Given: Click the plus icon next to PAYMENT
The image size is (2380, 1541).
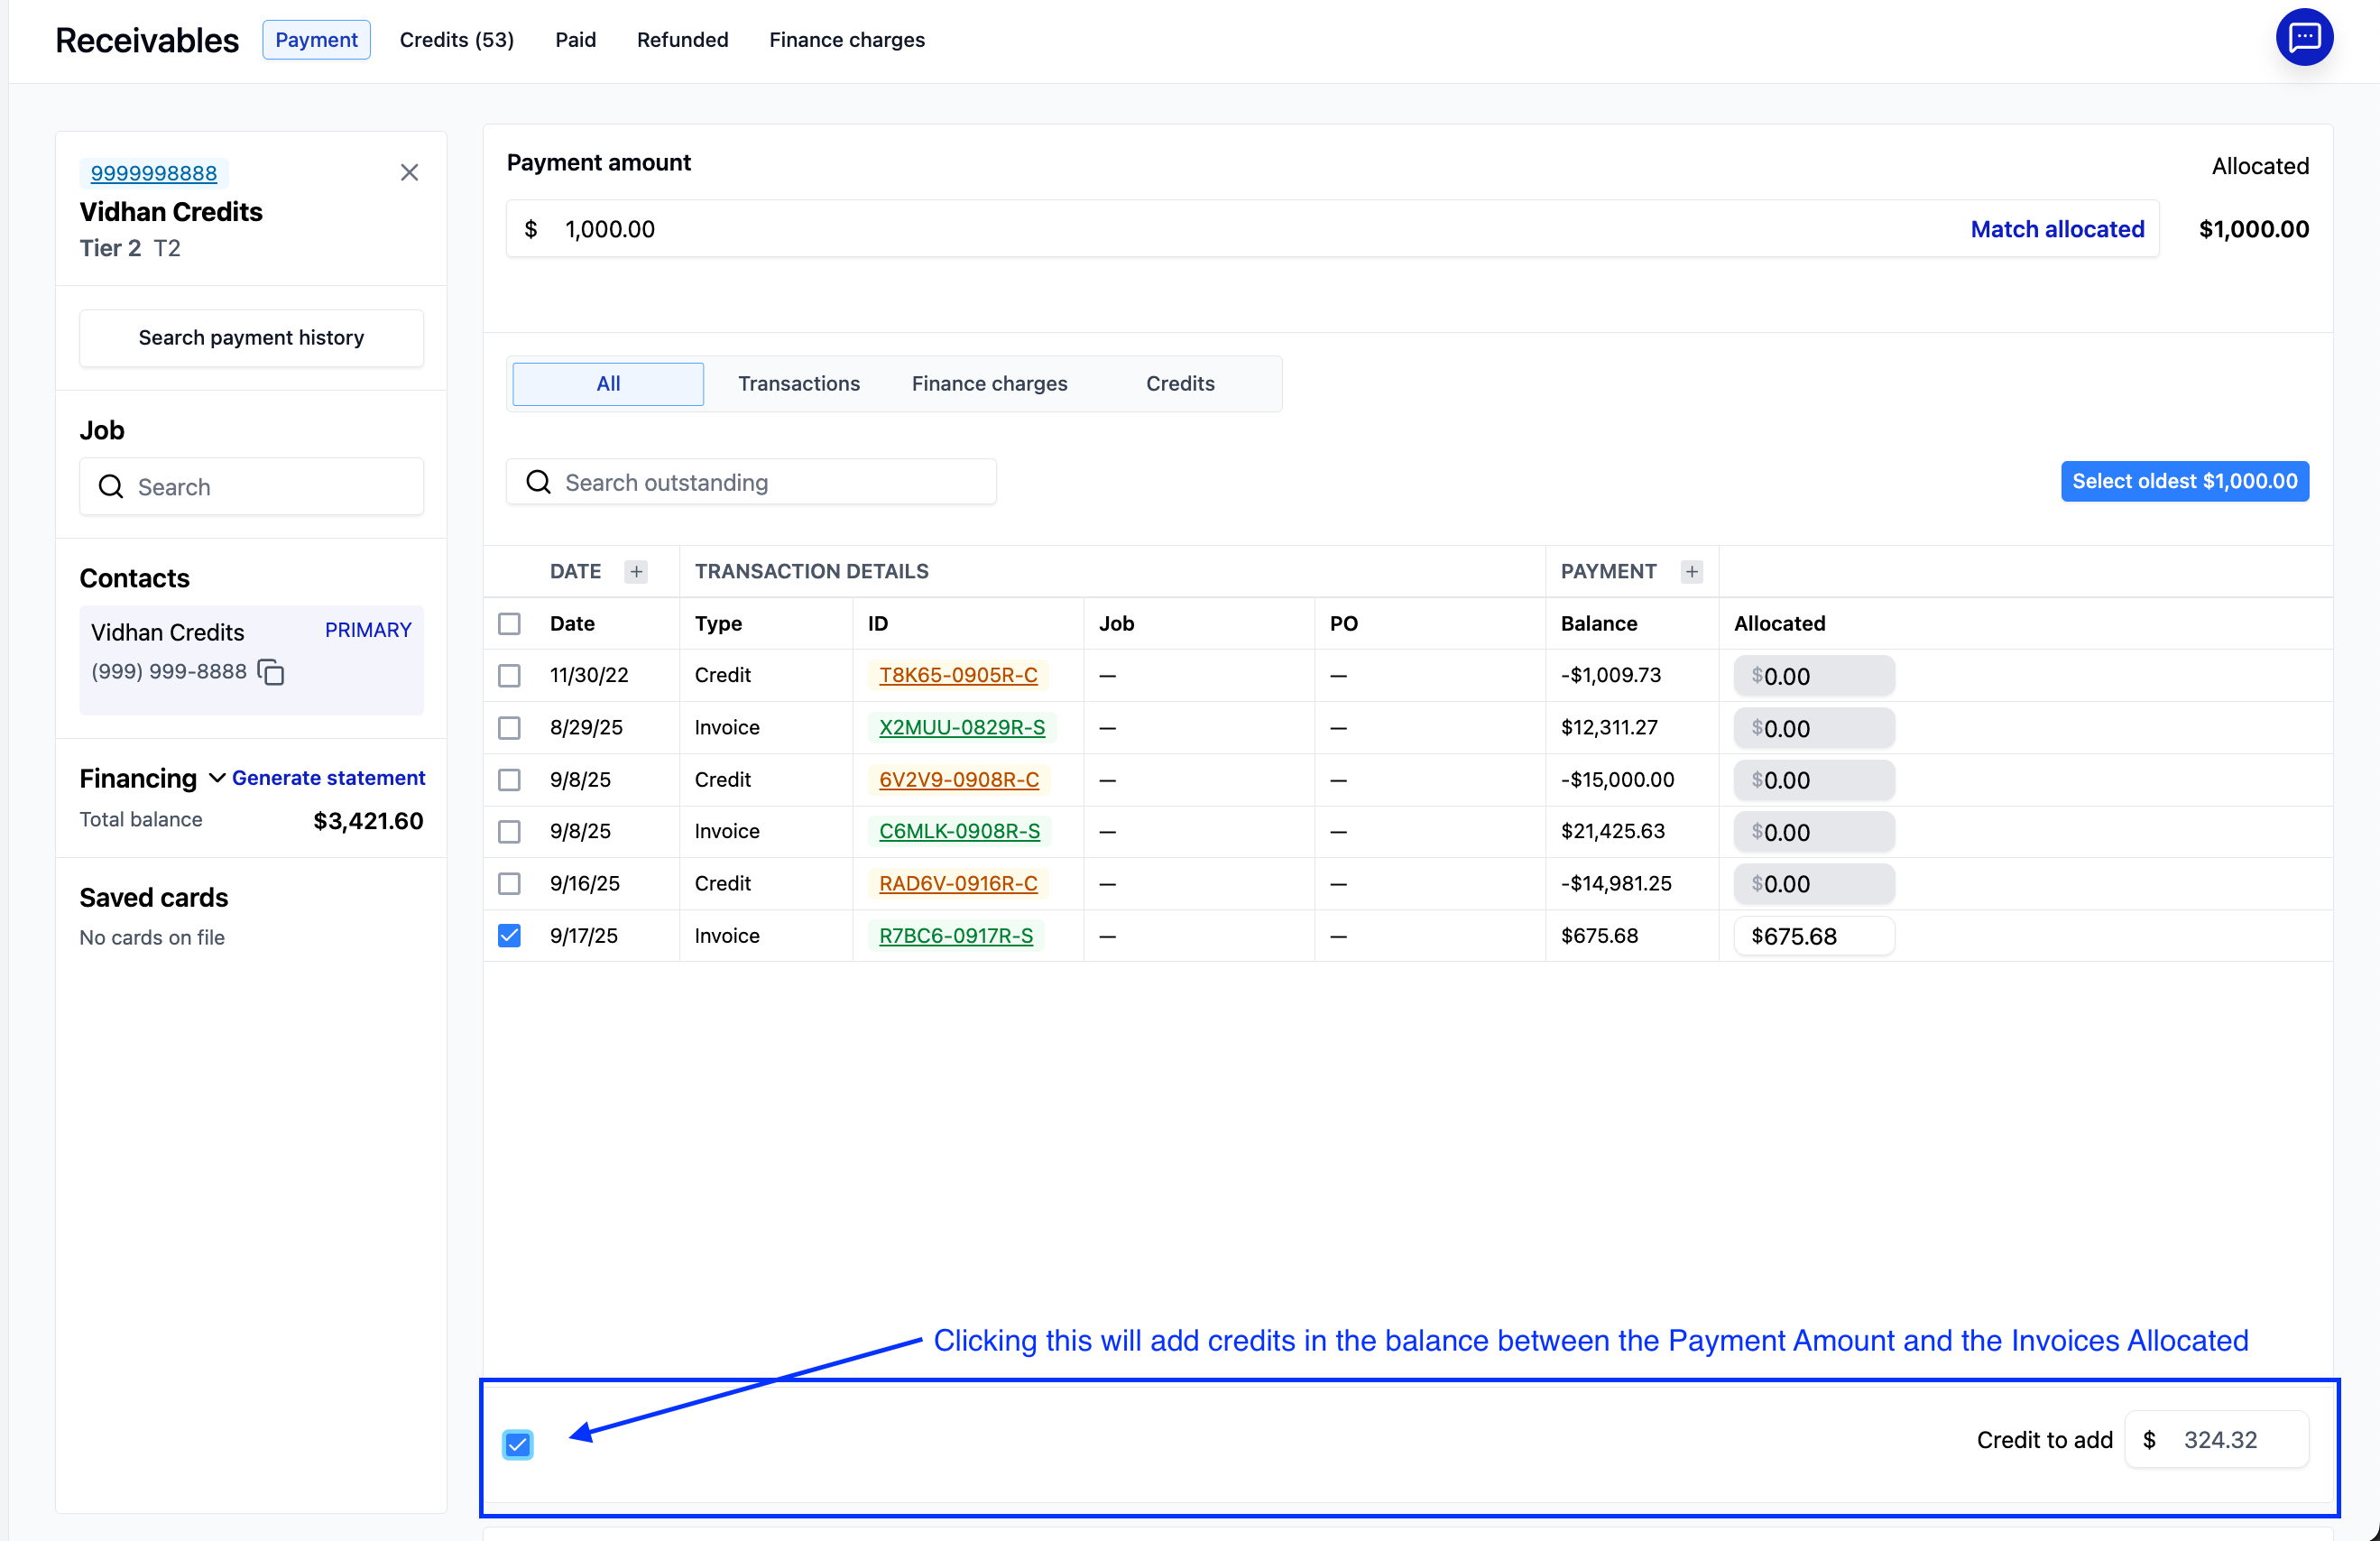Looking at the screenshot, I should click(1691, 572).
